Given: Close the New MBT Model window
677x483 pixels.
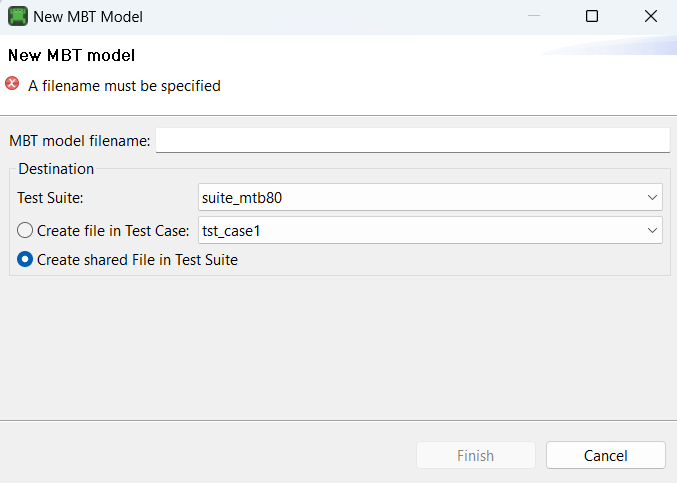Looking at the screenshot, I should tap(651, 16).
